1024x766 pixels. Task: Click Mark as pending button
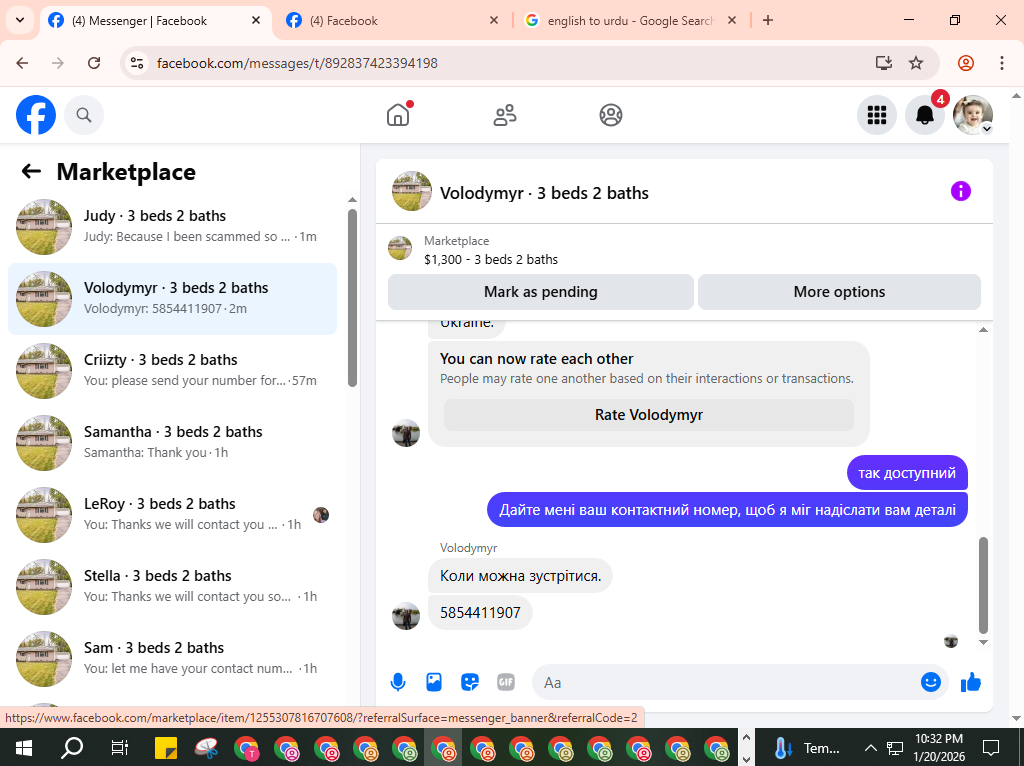click(541, 292)
